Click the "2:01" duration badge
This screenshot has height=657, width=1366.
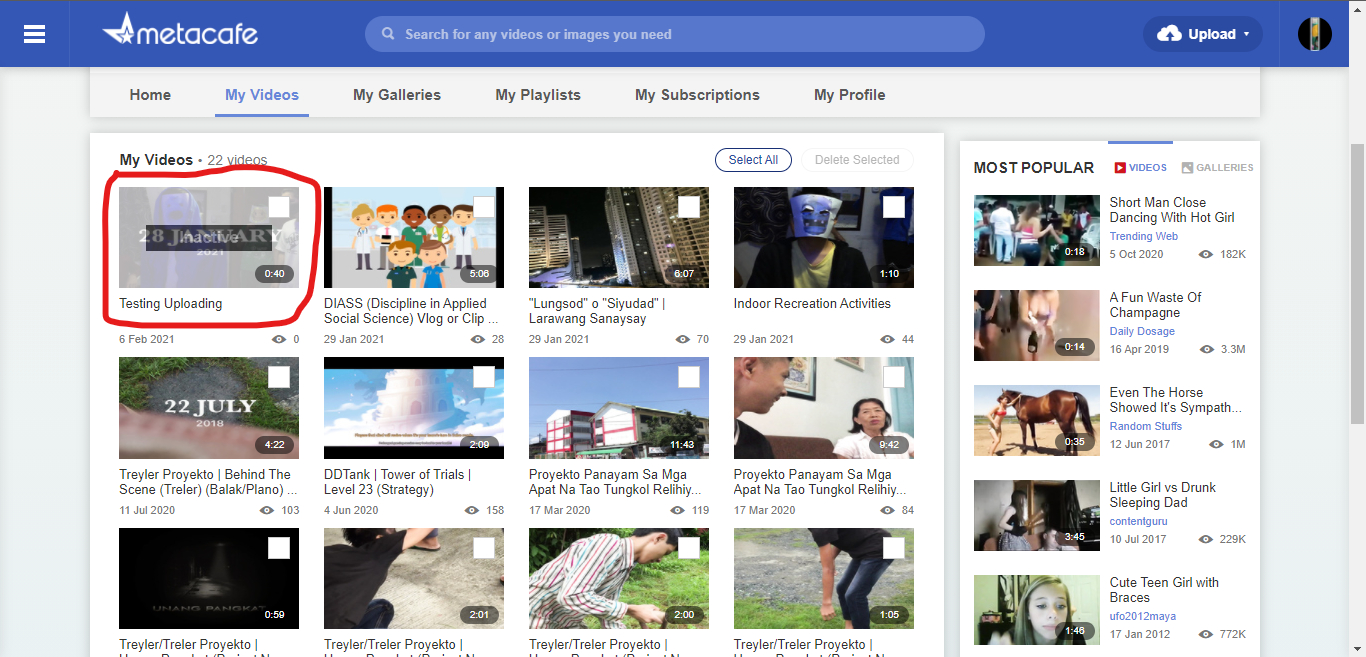(479, 615)
